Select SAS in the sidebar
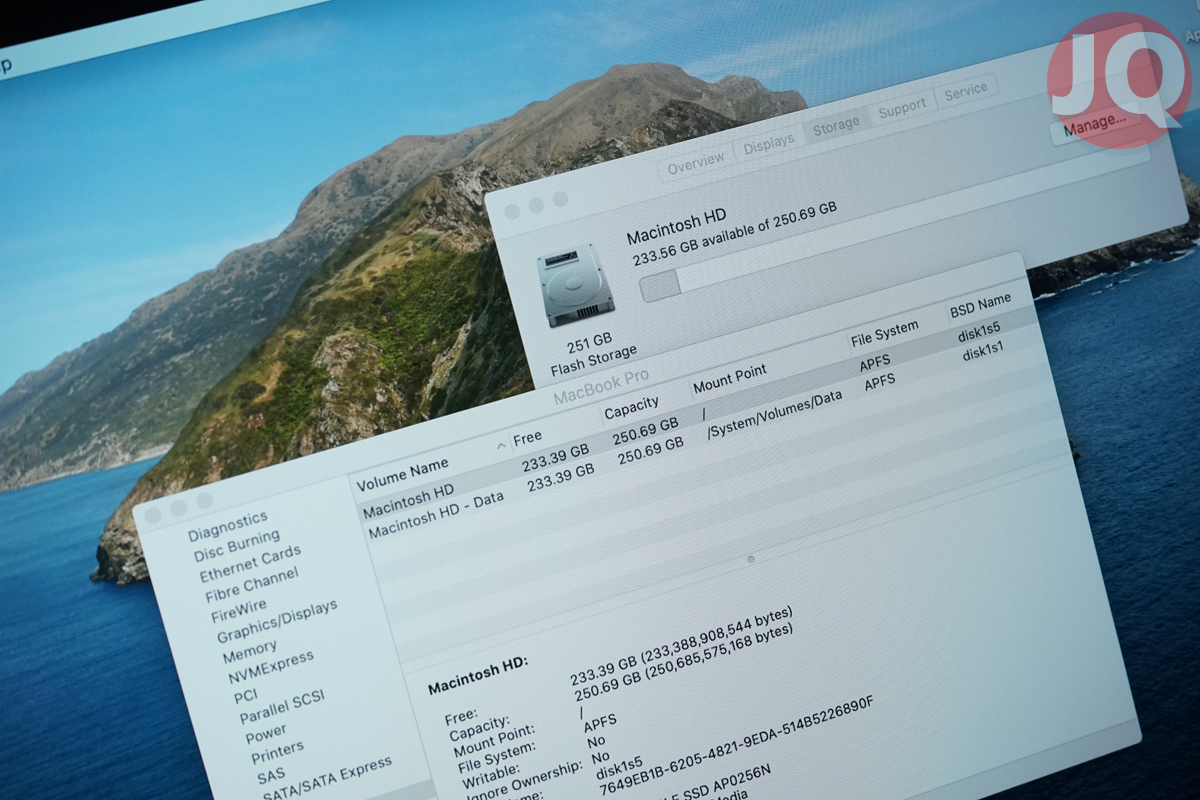This screenshot has width=1200, height=800. (x=271, y=774)
